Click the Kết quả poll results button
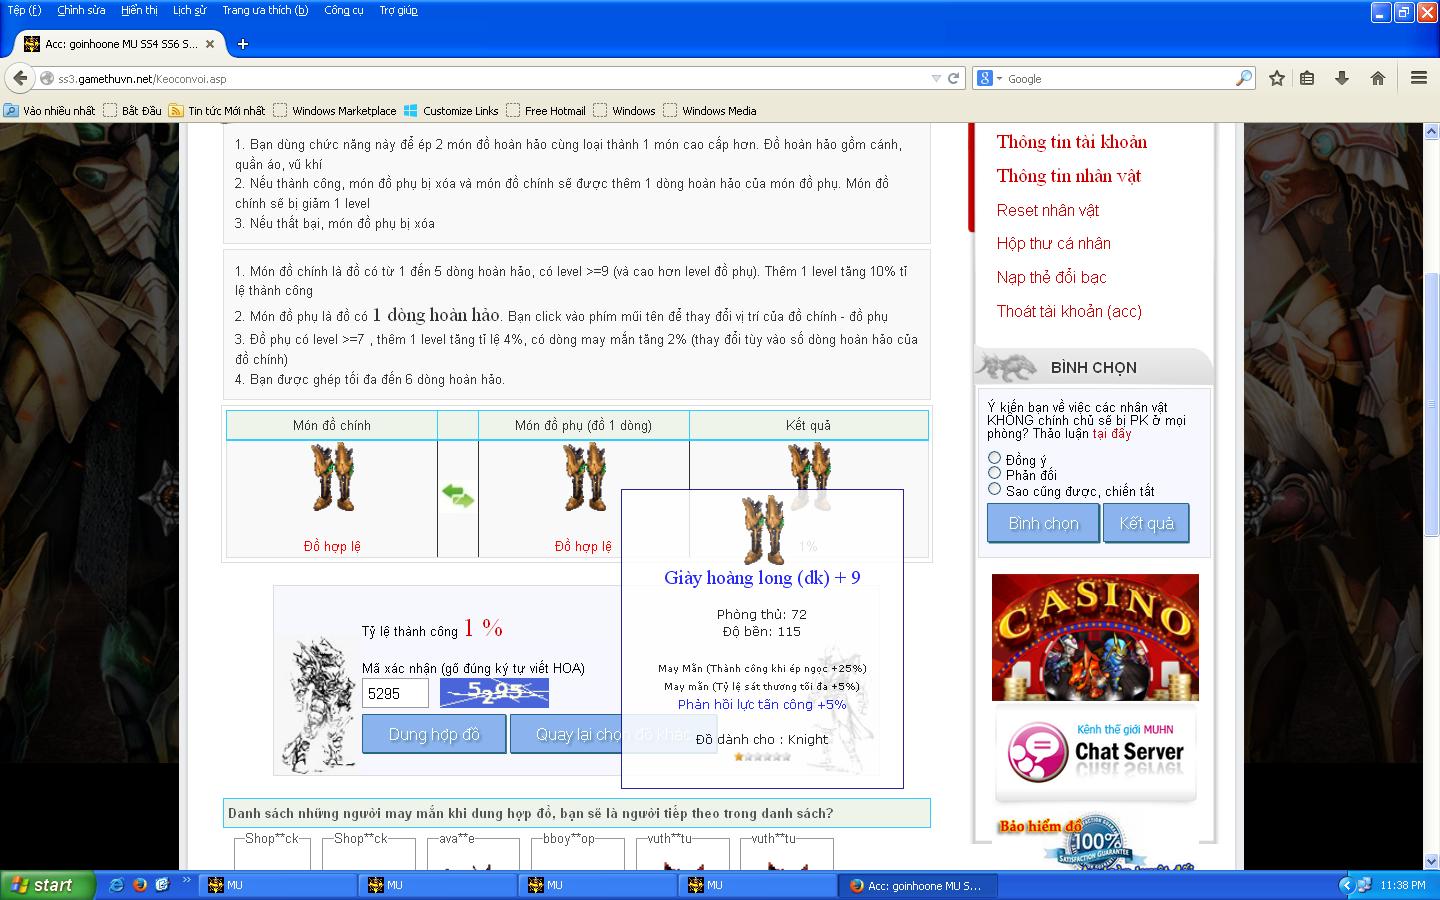 point(1146,523)
